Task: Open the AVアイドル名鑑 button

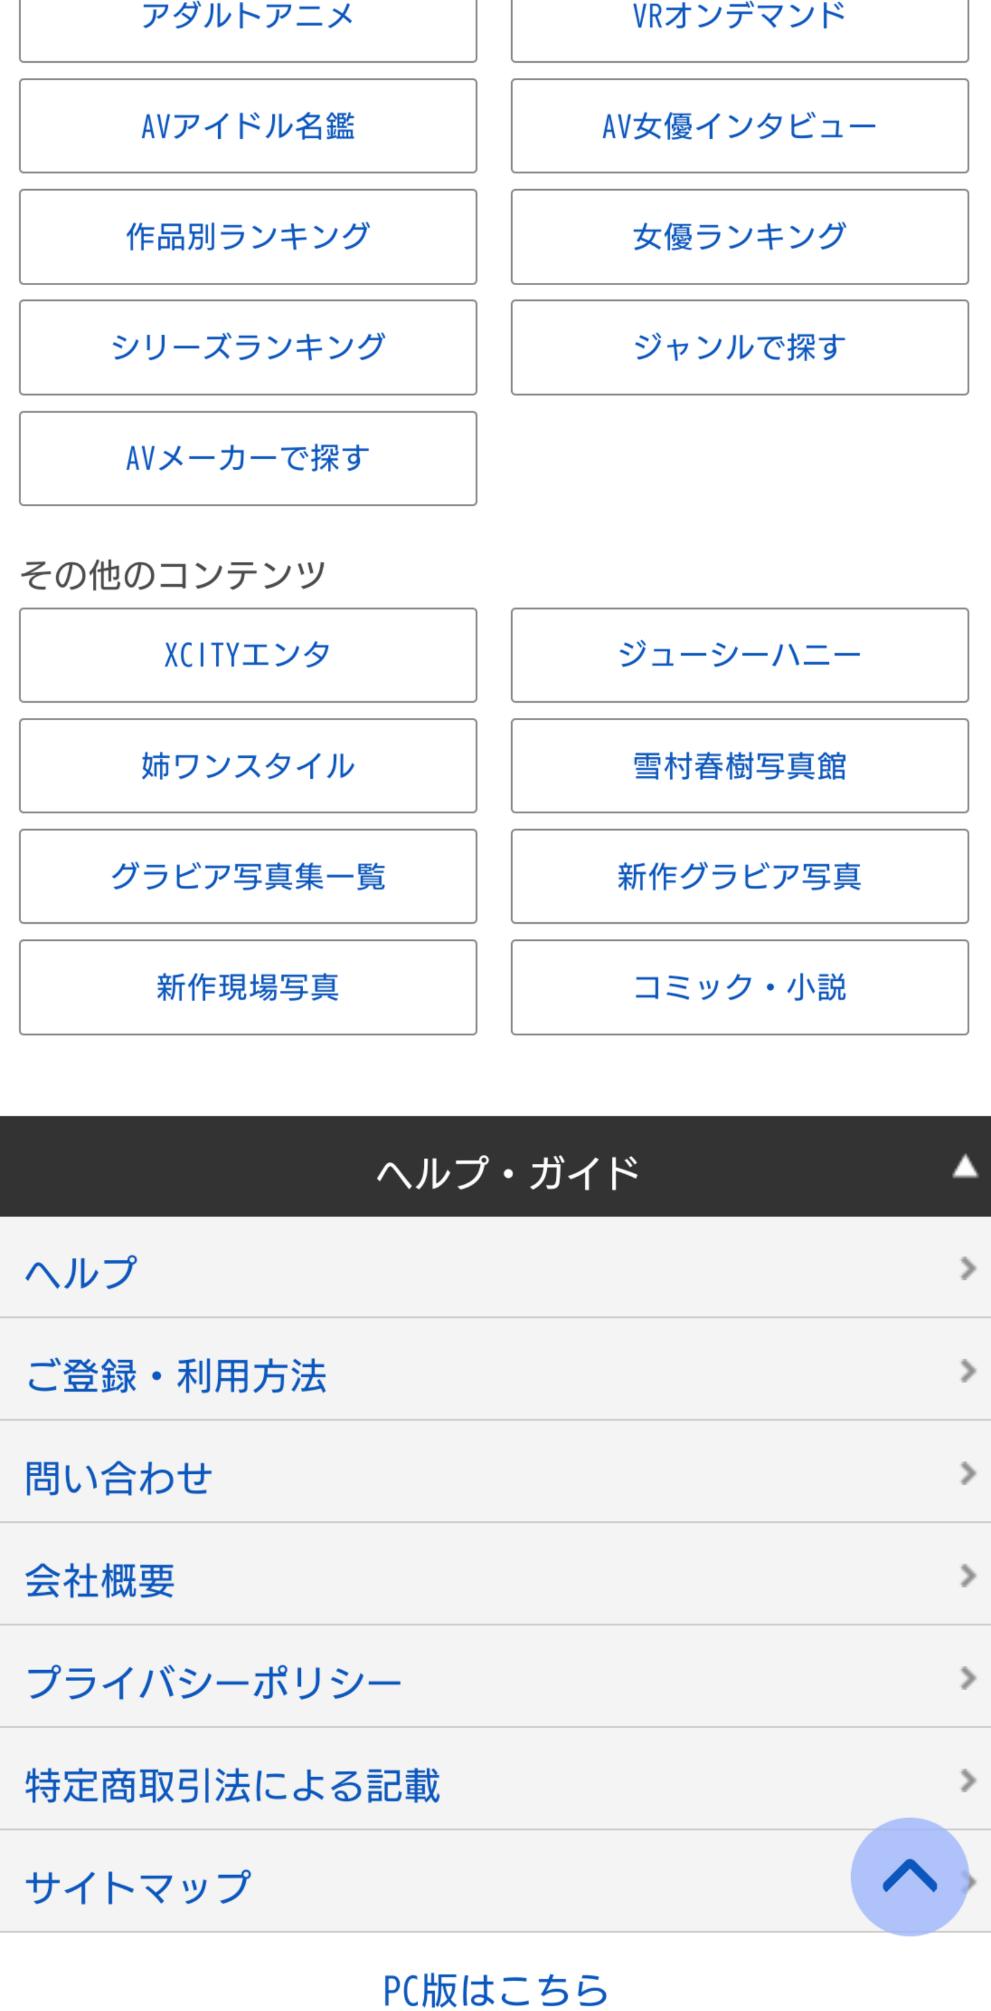Action: point(248,127)
